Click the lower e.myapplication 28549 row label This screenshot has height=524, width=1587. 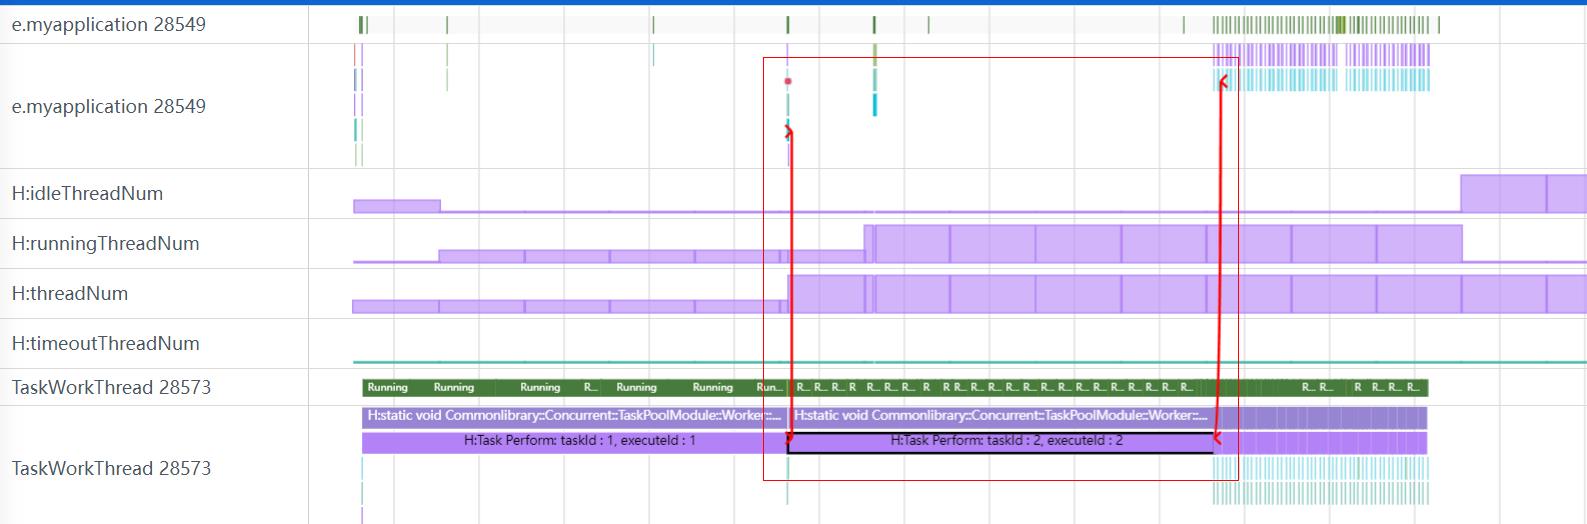tap(108, 107)
